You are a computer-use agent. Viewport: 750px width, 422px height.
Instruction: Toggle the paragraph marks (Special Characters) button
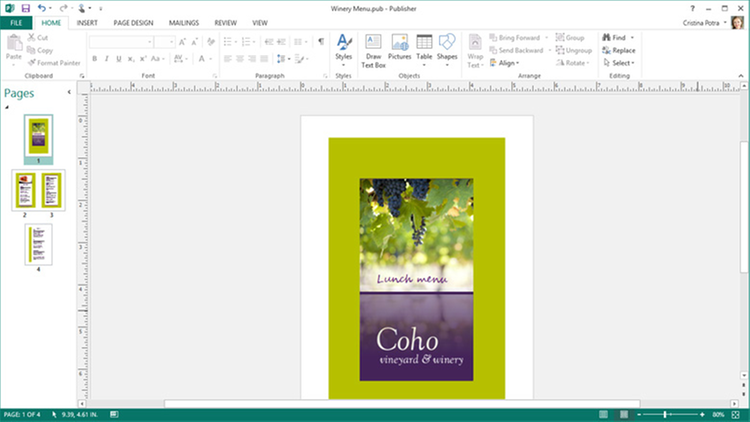coord(321,42)
